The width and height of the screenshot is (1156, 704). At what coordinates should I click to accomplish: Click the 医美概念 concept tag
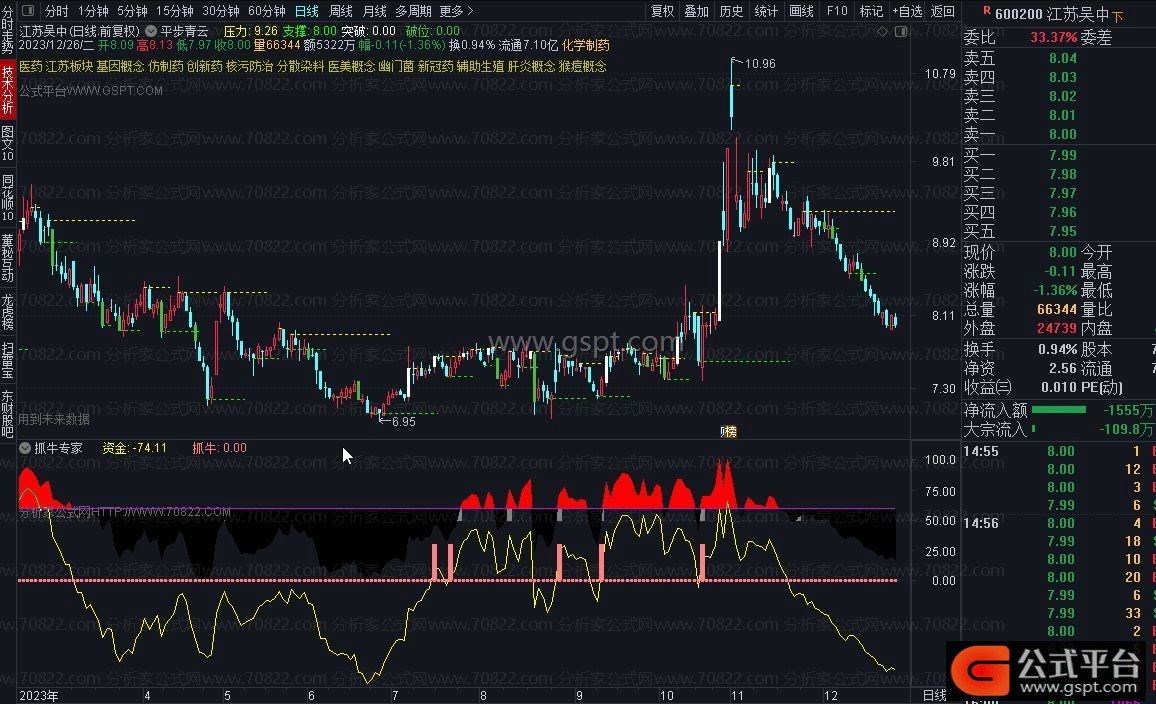point(351,66)
